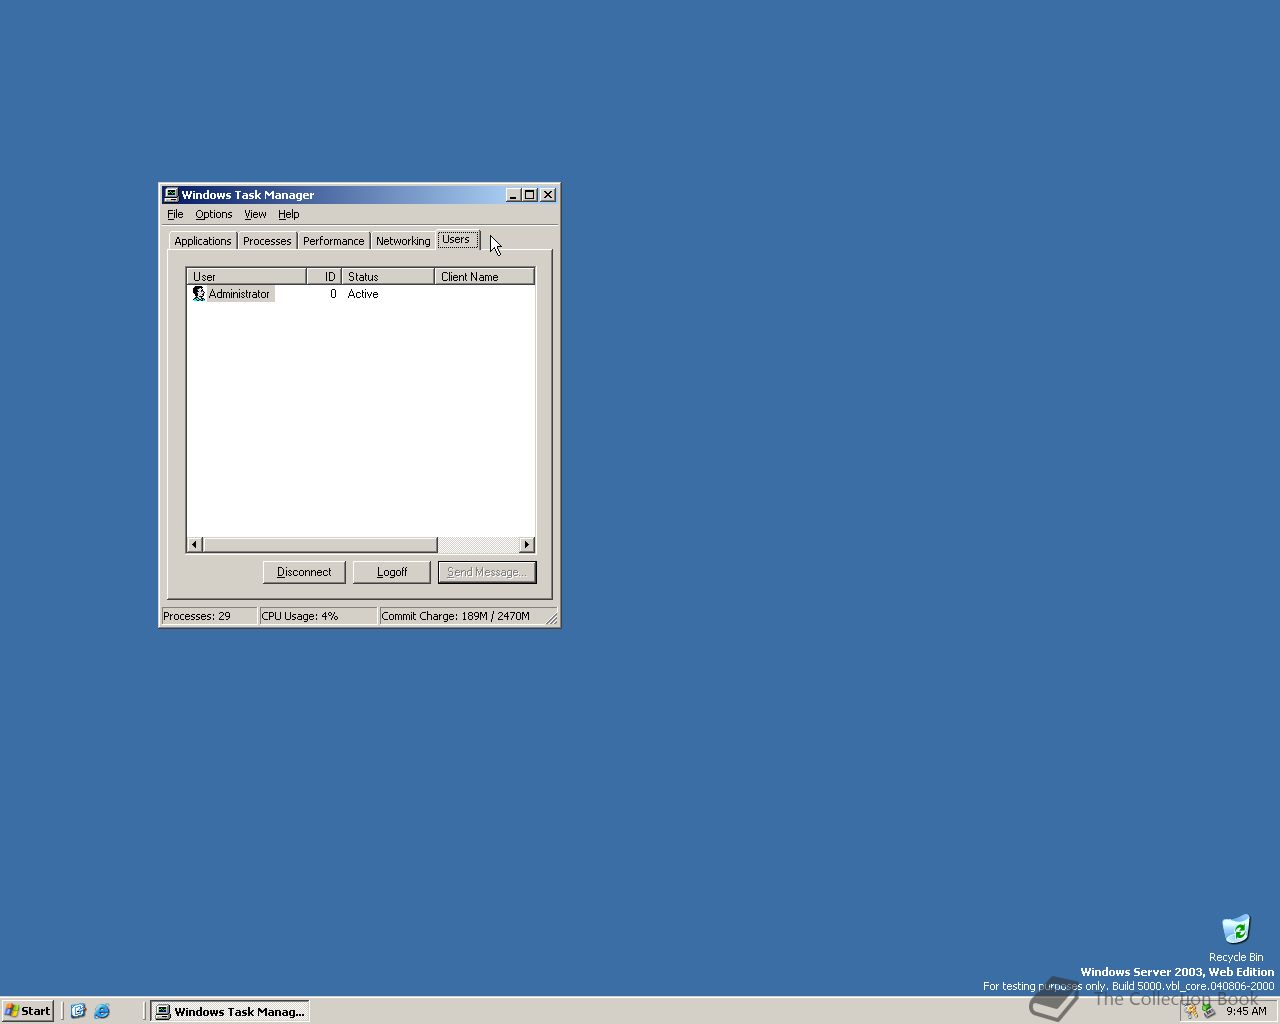Open the File menu
1280x1024 pixels.
click(x=175, y=214)
